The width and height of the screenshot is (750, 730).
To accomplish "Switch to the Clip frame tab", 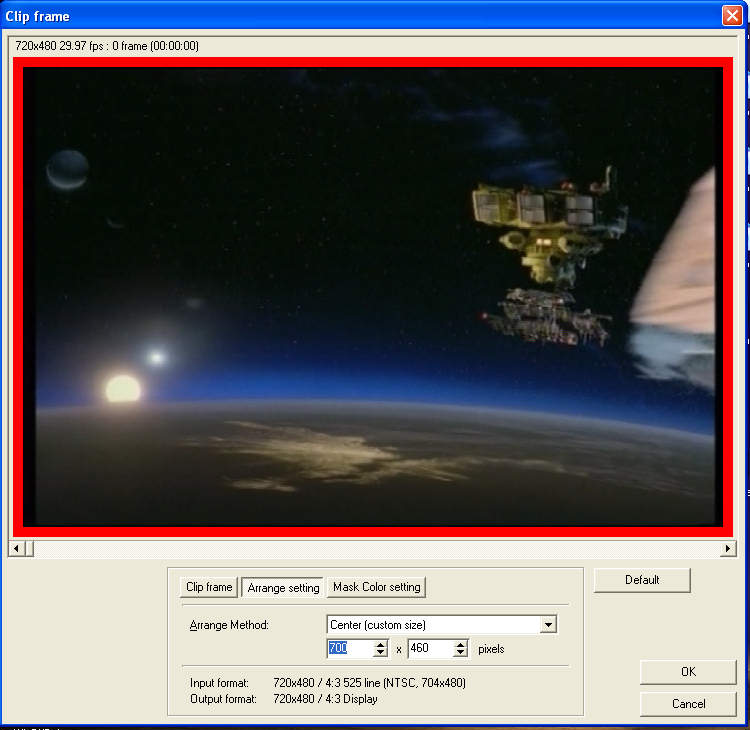I will (x=209, y=587).
